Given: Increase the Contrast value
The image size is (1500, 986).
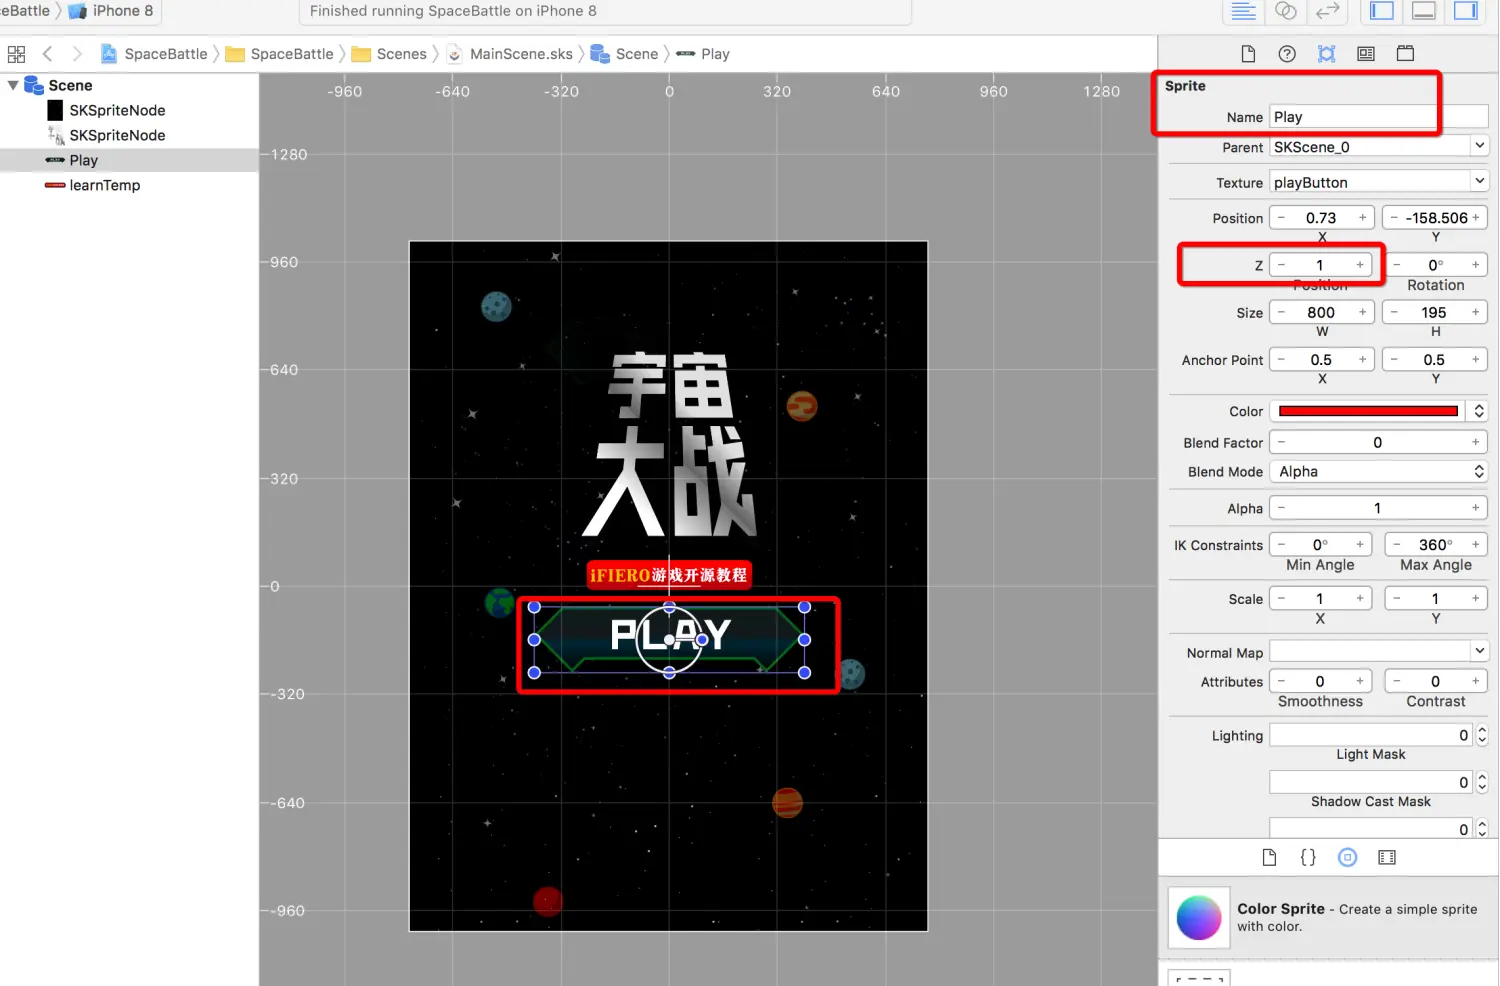Looking at the screenshot, I should 1475,681.
